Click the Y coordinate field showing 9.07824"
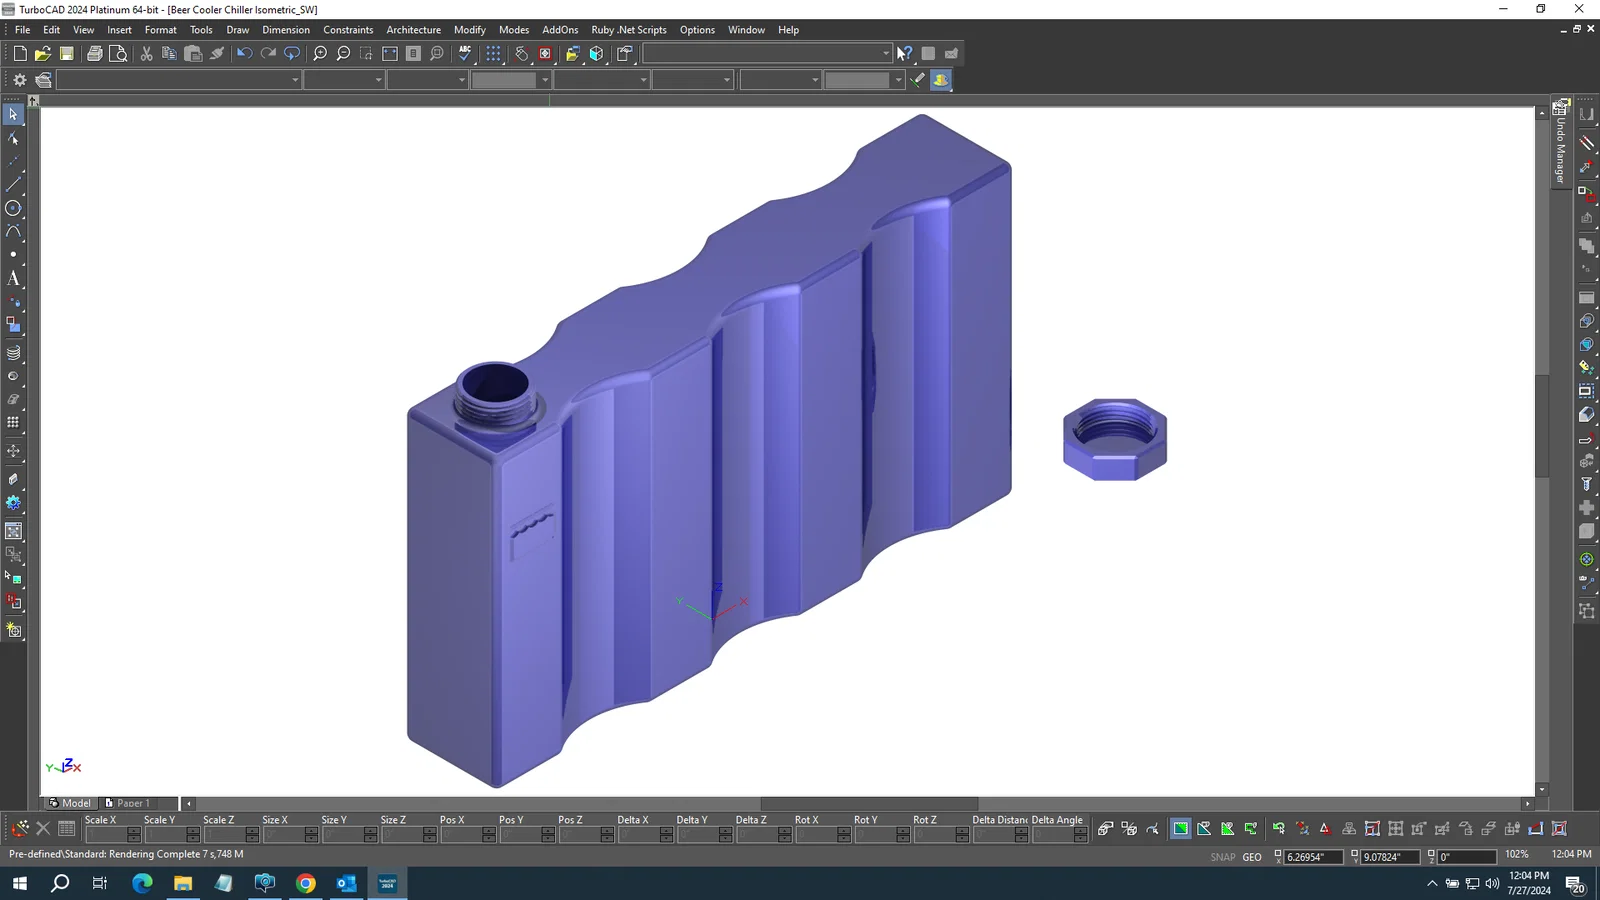 click(x=1389, y=857)
